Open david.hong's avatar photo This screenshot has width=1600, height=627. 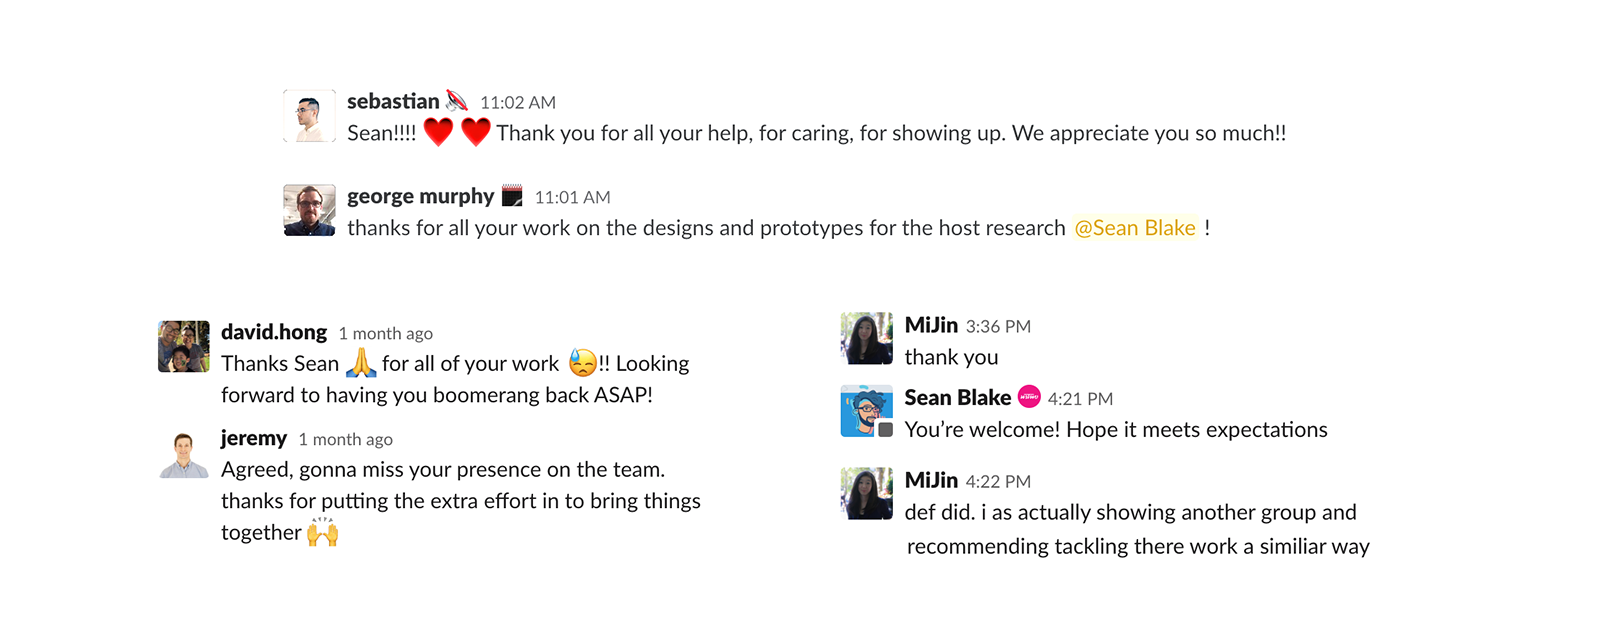pos(184,346)
